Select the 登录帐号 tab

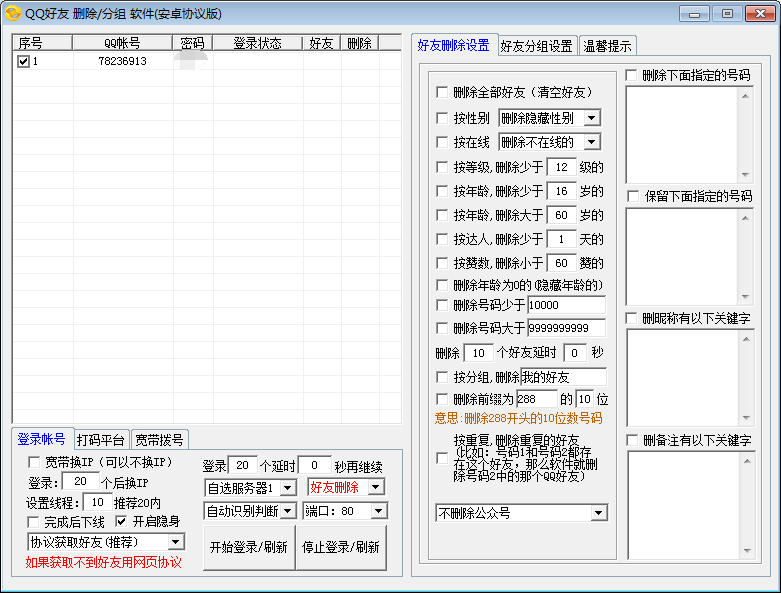tap(42, 439)
